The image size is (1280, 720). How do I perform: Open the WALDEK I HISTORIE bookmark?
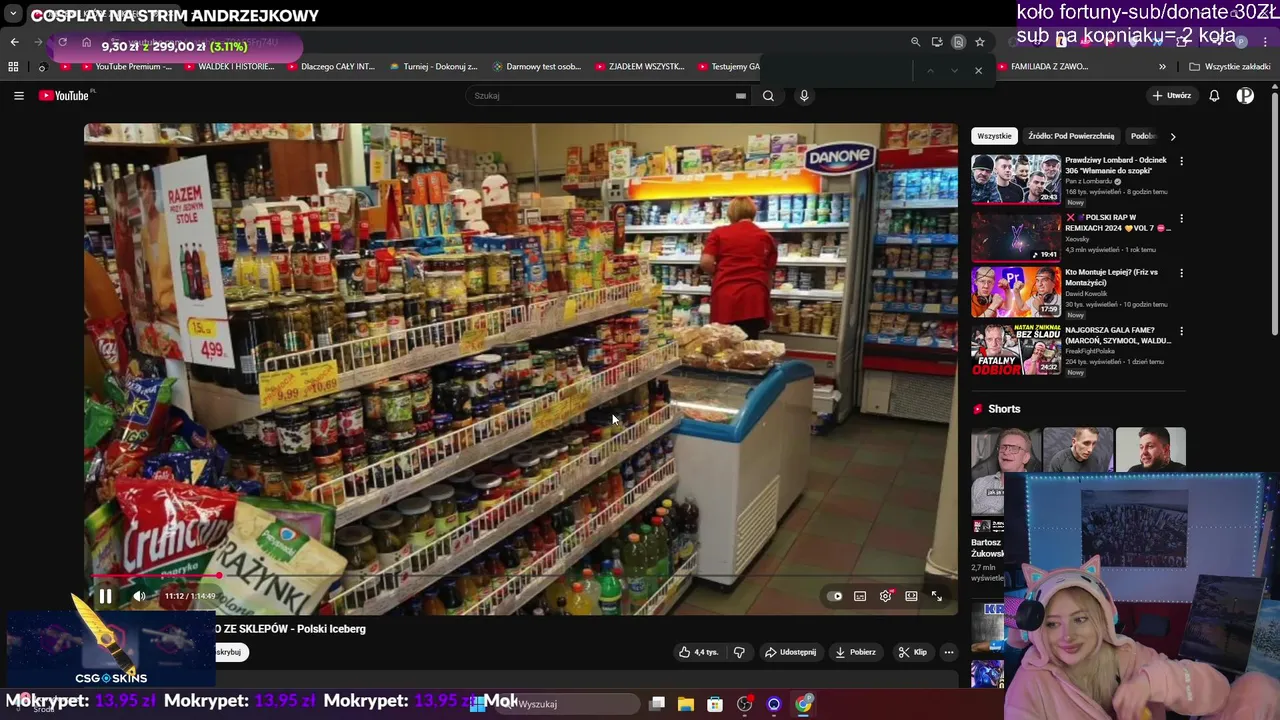(x=228, y=67)
